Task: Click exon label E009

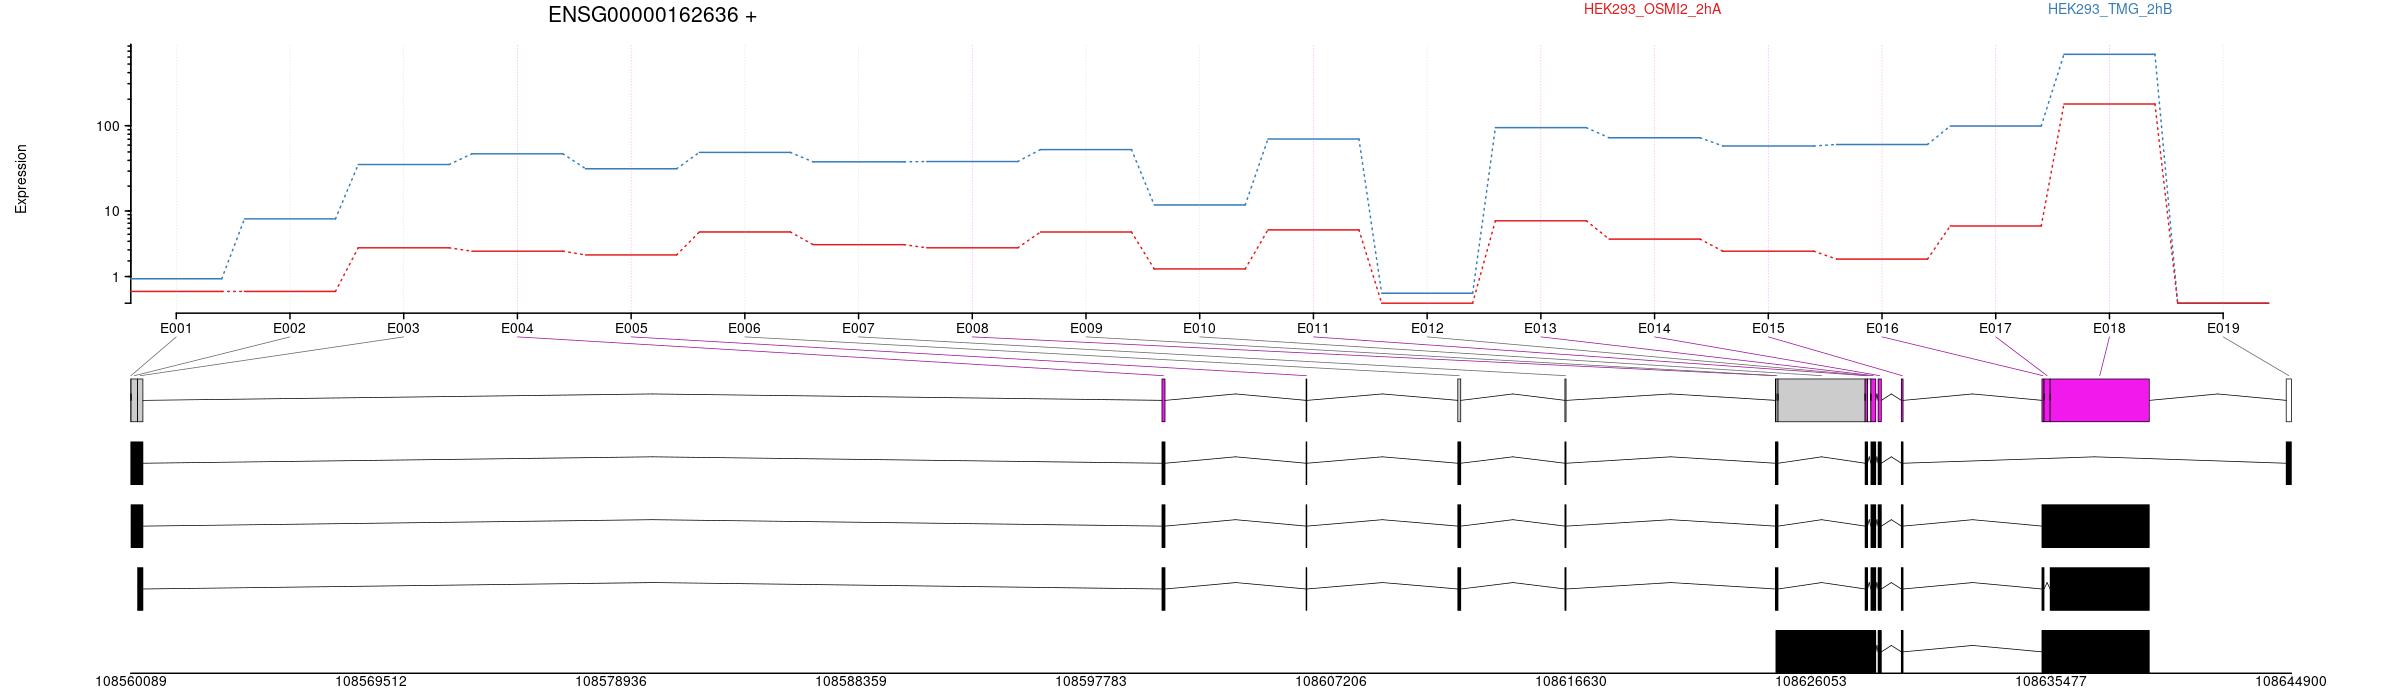Action: [1086, 328]
